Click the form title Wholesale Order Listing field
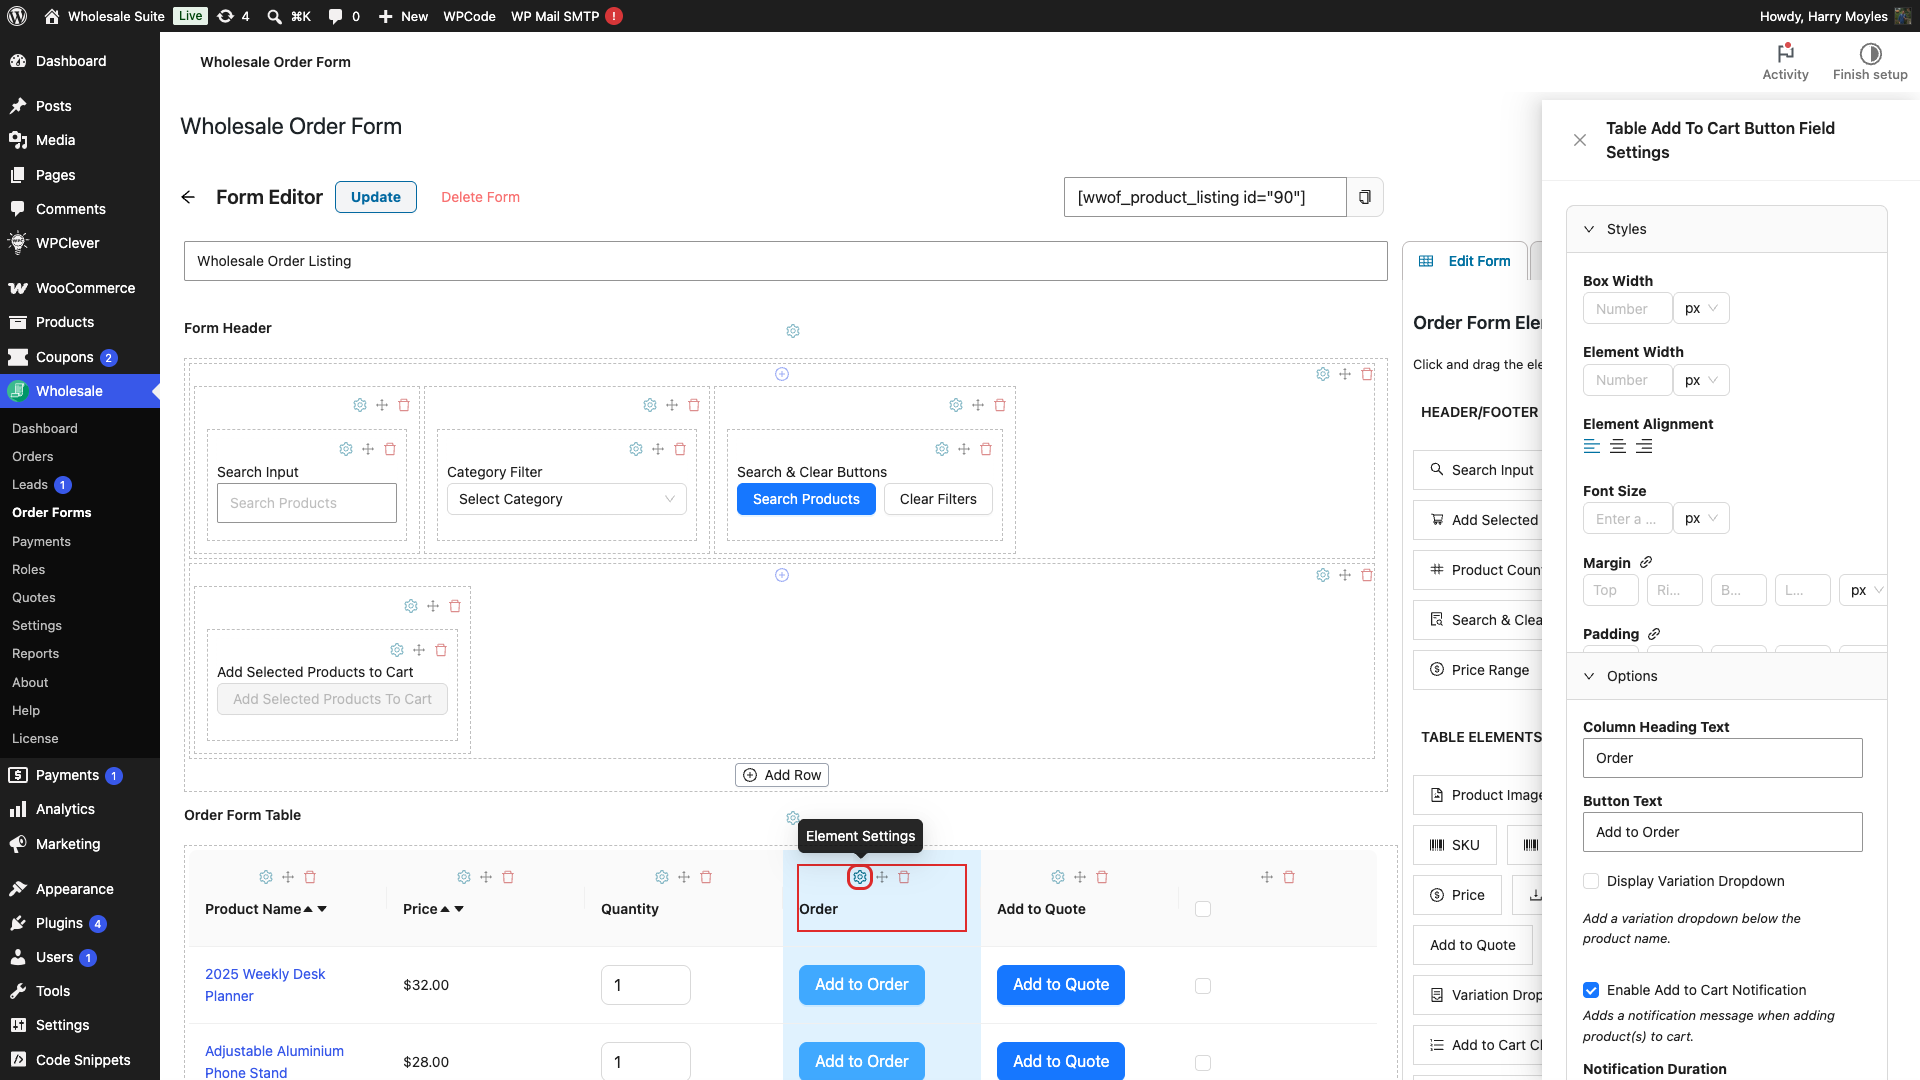Viewport: 1920px width, 1080px height. click(786, 261)
